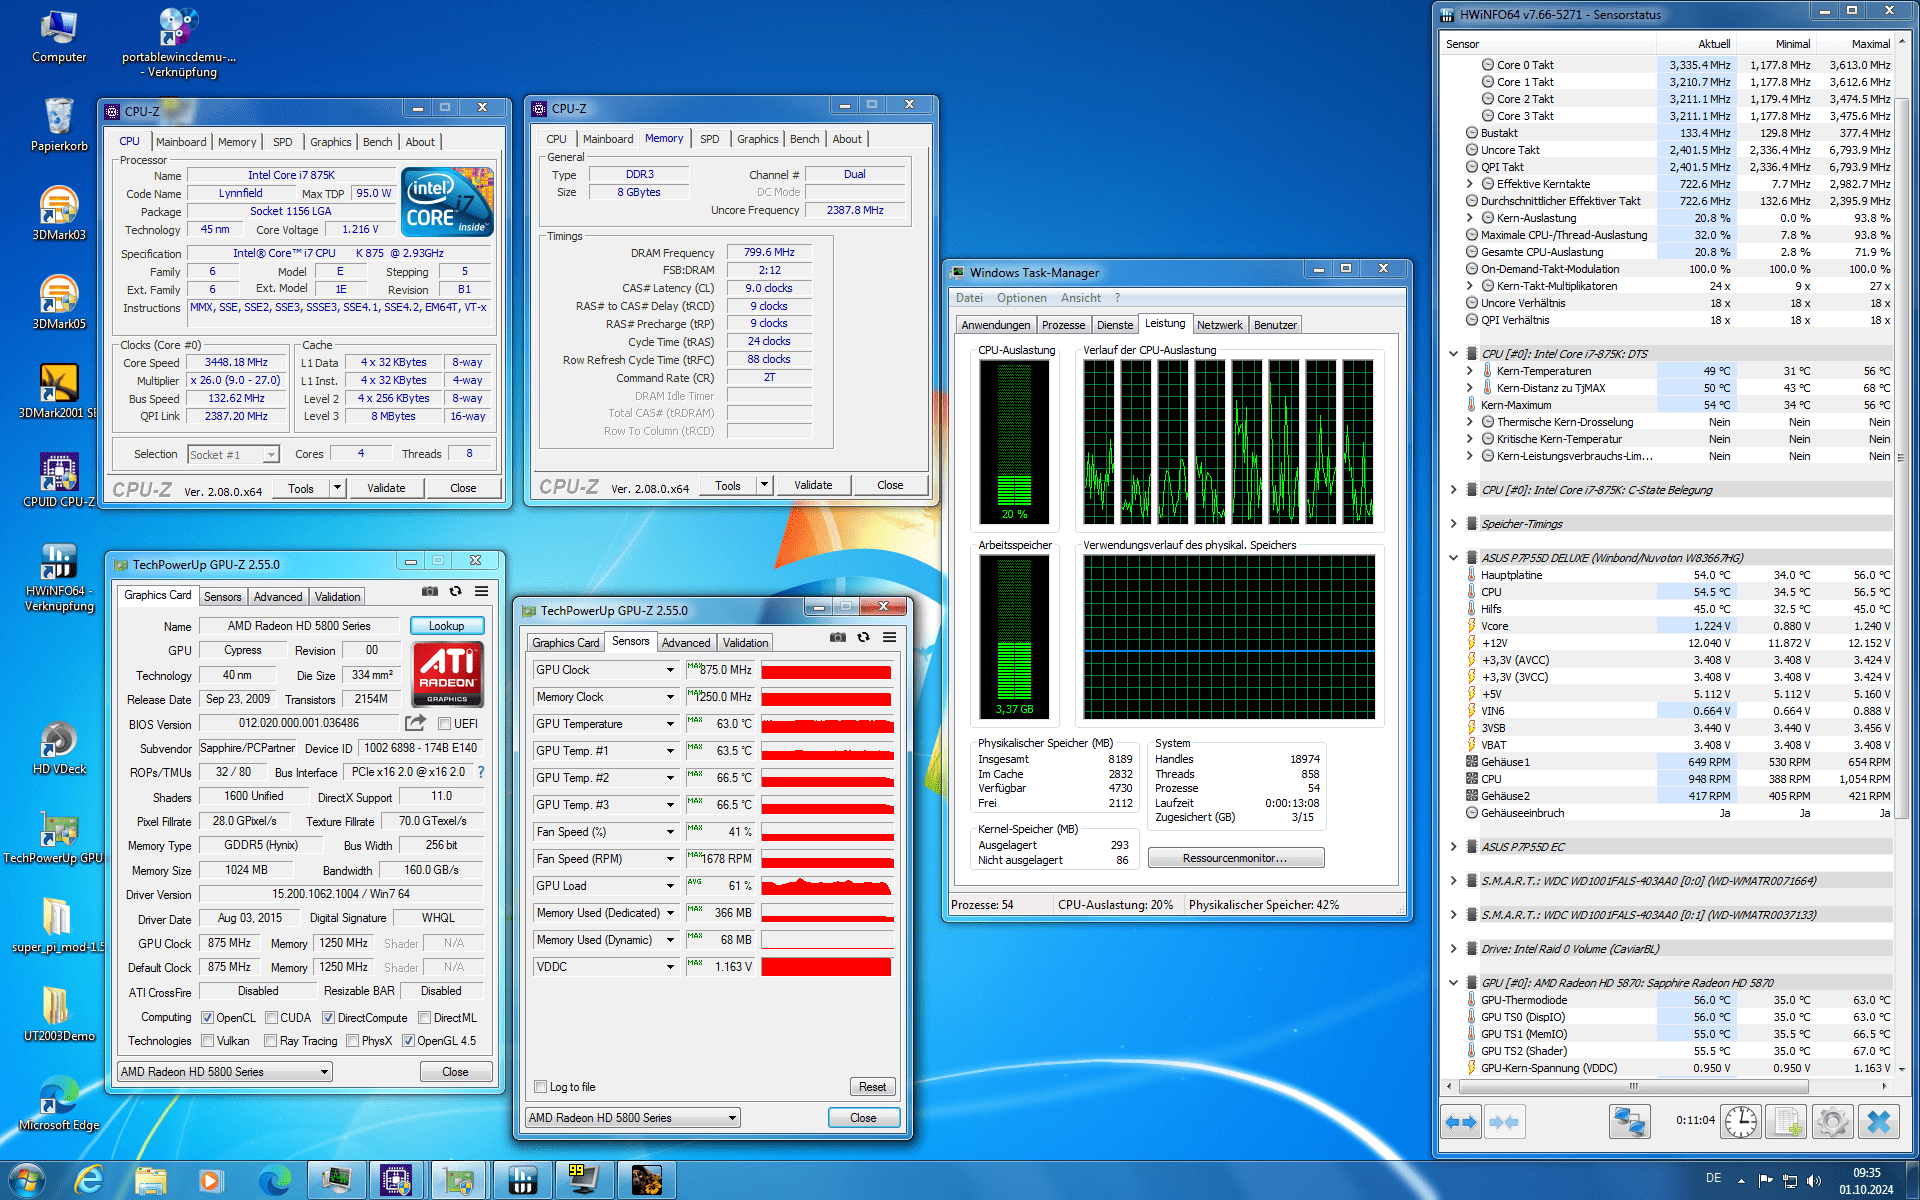This screenshot has width=1920, height=1200.
Task: Toggle the CUDA checkbox
Action: [x=271, y=1018]
